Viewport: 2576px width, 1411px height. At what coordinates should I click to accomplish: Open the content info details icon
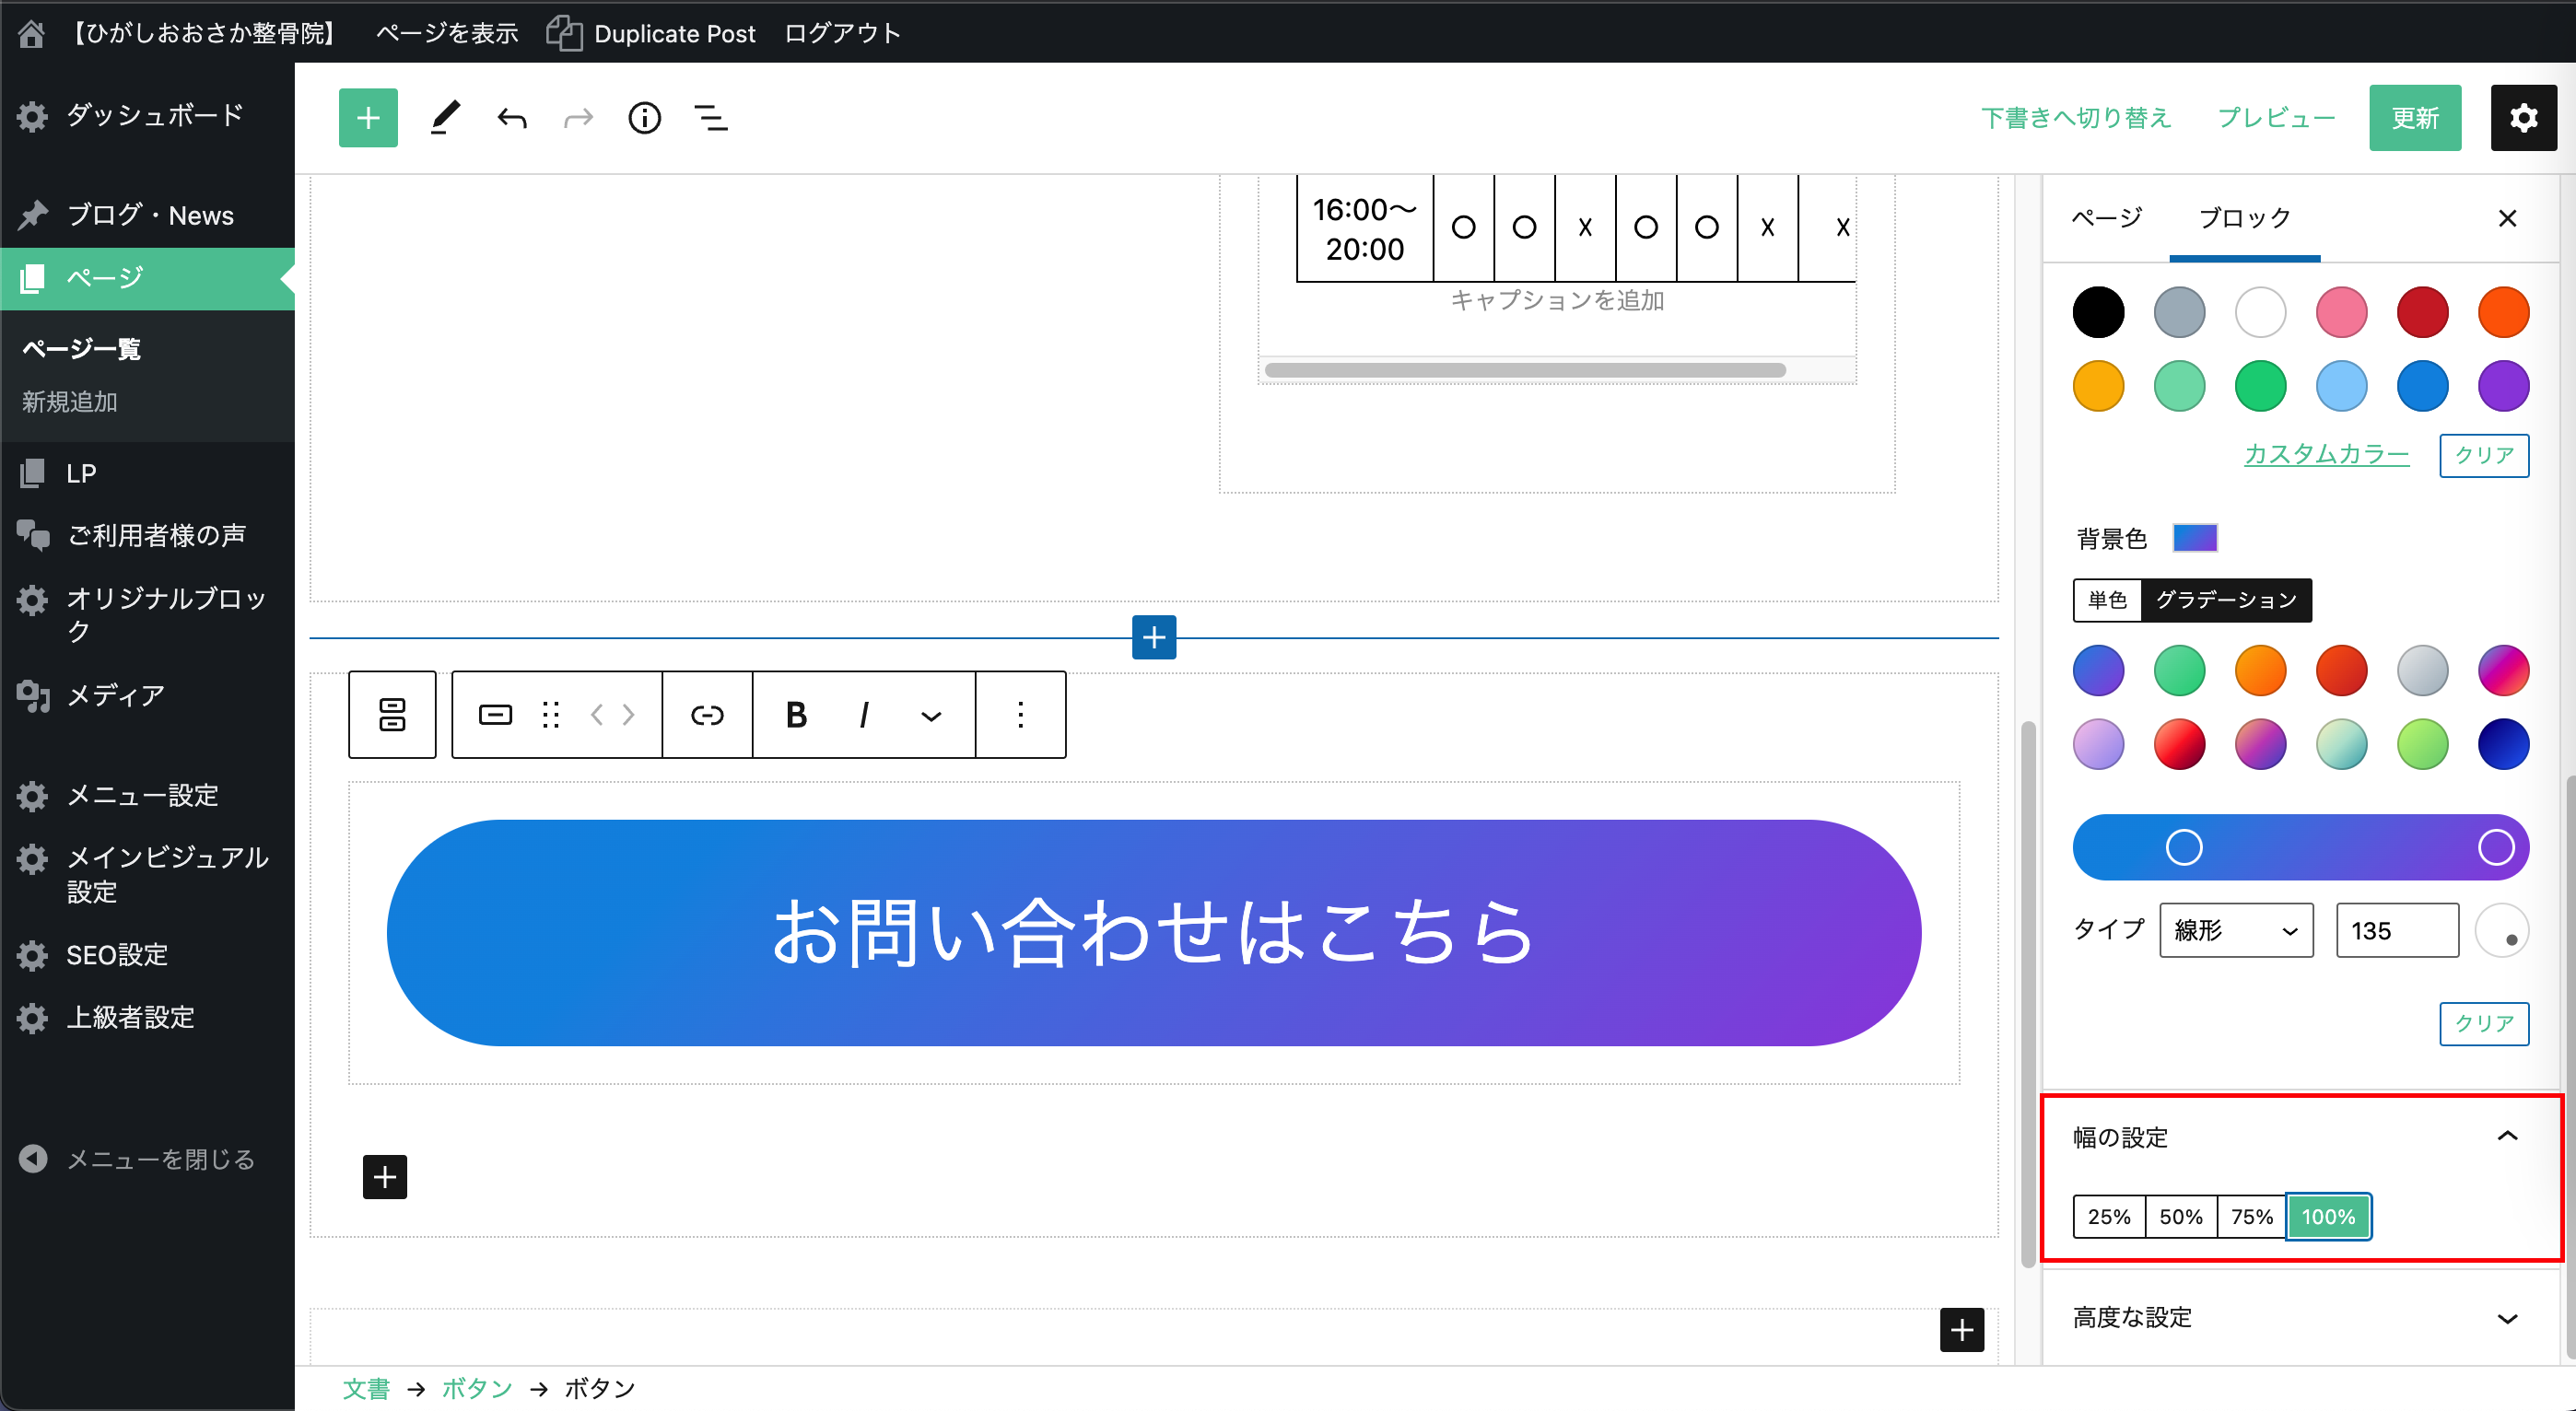tap(644, 118)
